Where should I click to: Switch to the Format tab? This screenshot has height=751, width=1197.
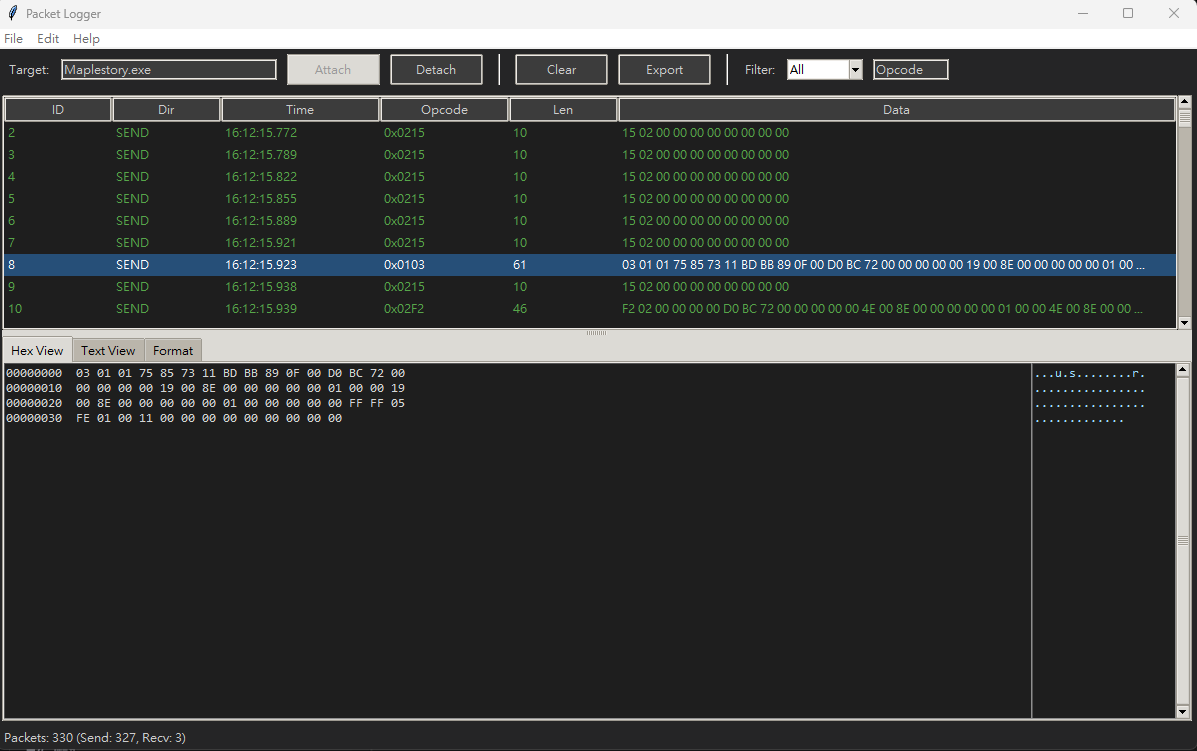pyautogui.click(x=173, y=351)
